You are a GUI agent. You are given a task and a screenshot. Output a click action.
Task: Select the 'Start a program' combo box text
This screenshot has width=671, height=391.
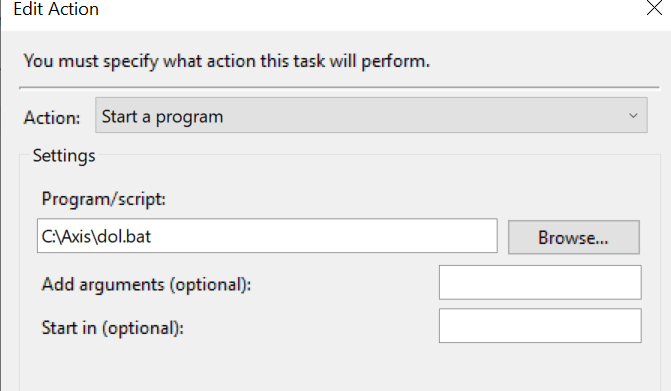[x=162, y=117]
